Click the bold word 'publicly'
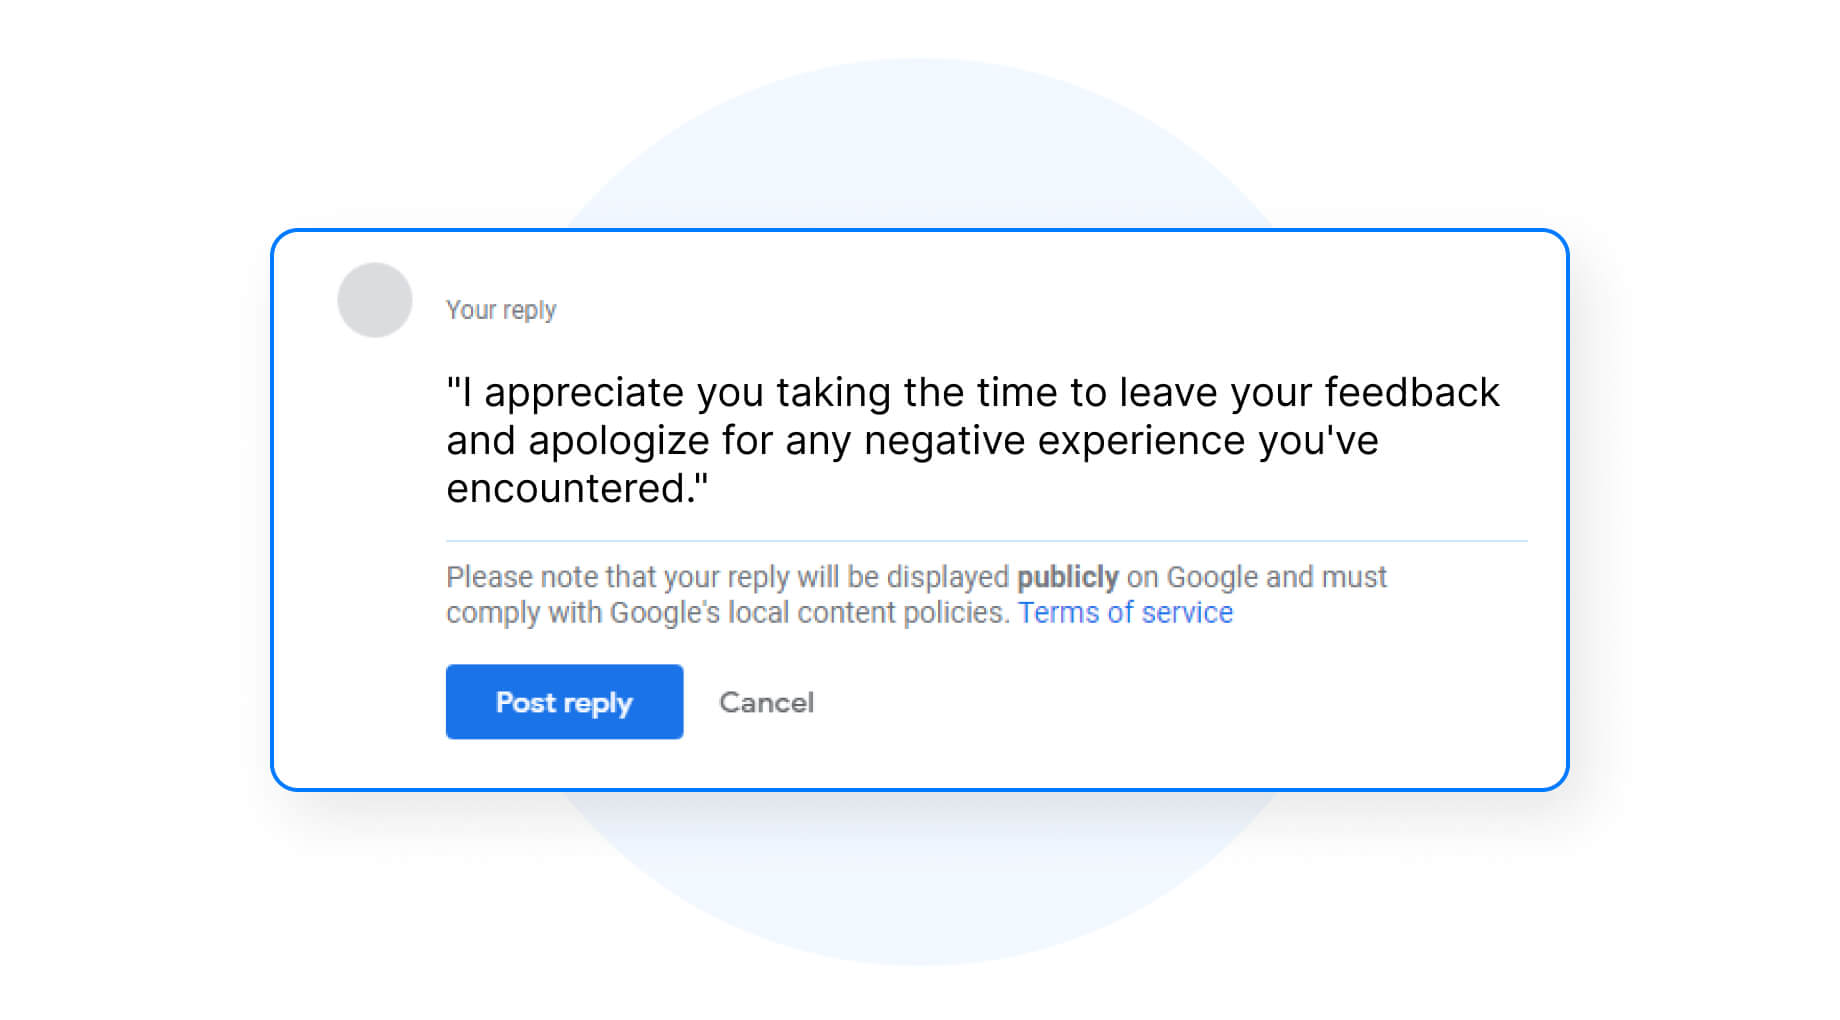Image resolution: width=1840 pixels, height=1020 pixels. click(1068, 577)
